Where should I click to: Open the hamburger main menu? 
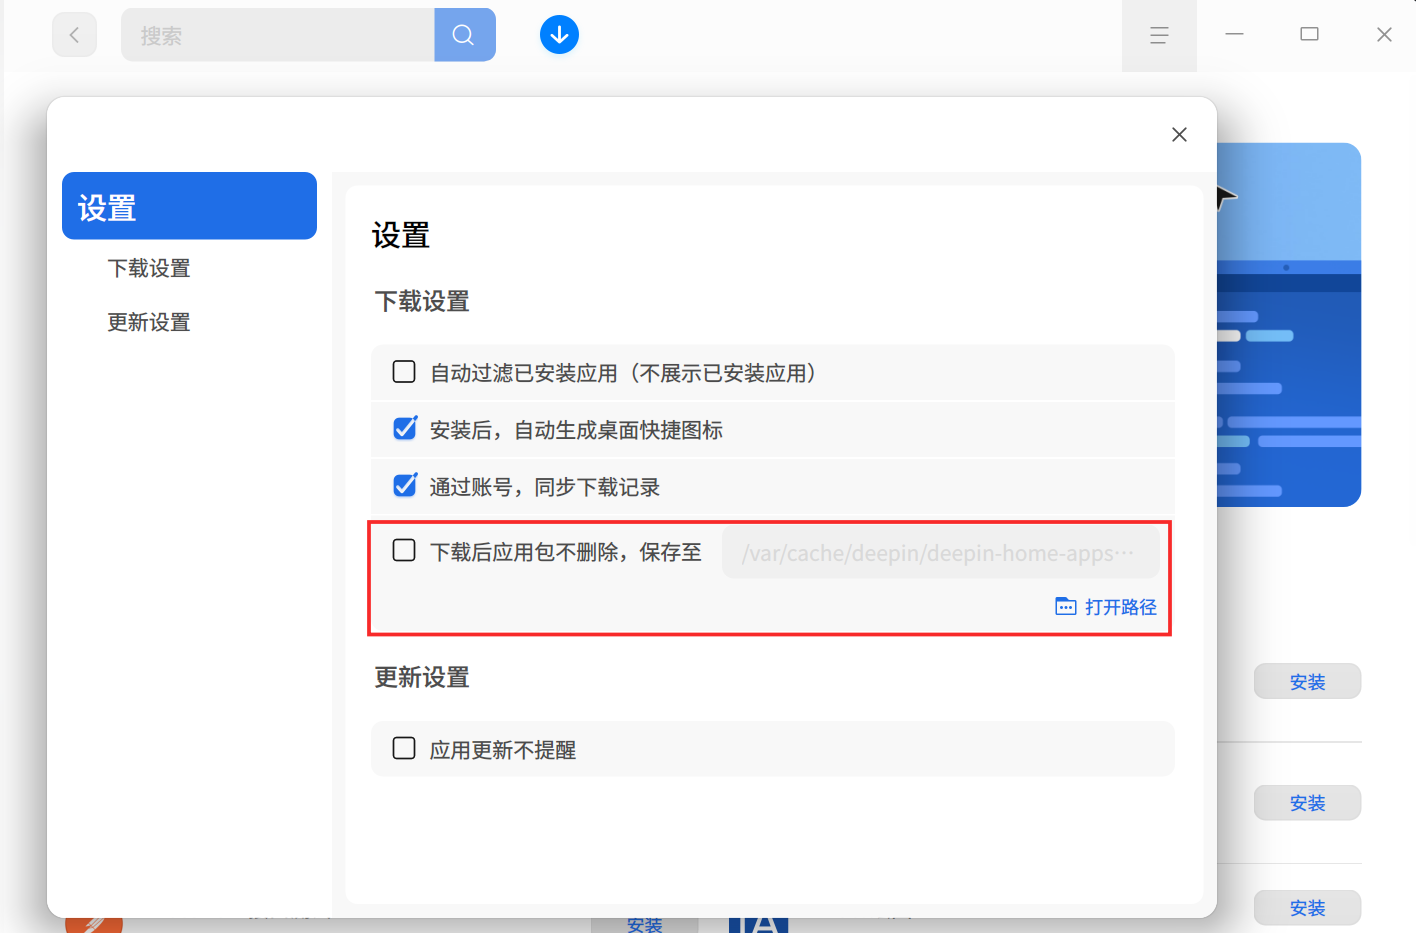click(1159, 36)
